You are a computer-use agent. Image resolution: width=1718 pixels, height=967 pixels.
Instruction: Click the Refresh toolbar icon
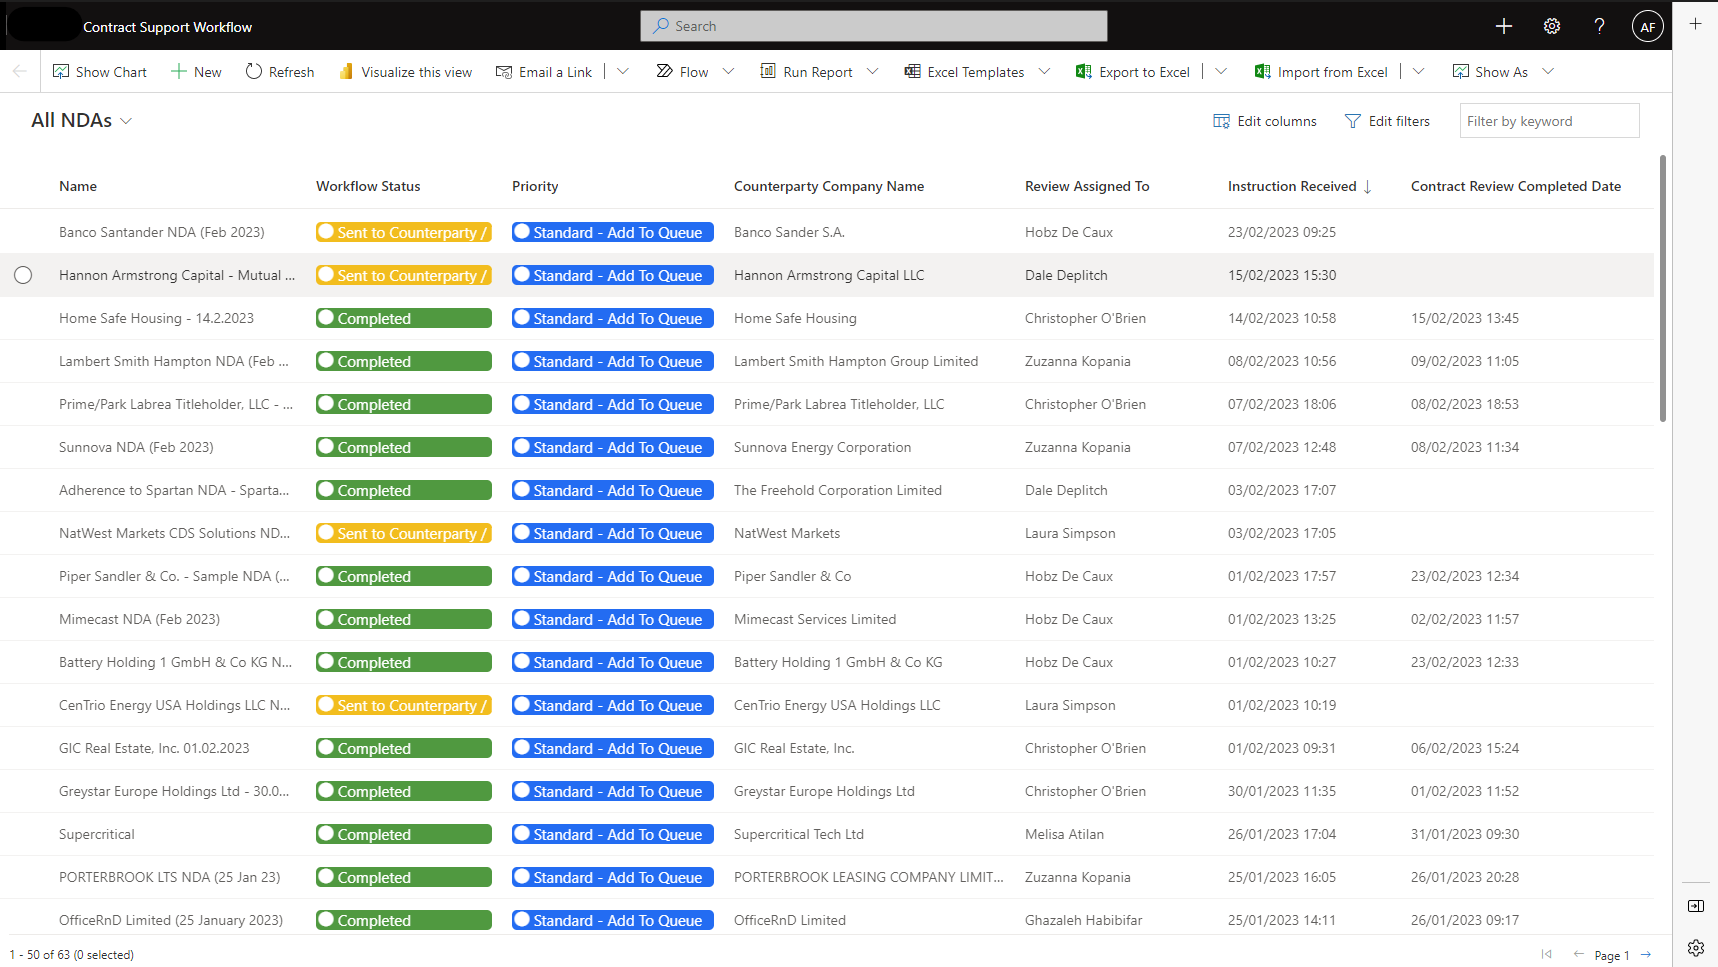254,72
